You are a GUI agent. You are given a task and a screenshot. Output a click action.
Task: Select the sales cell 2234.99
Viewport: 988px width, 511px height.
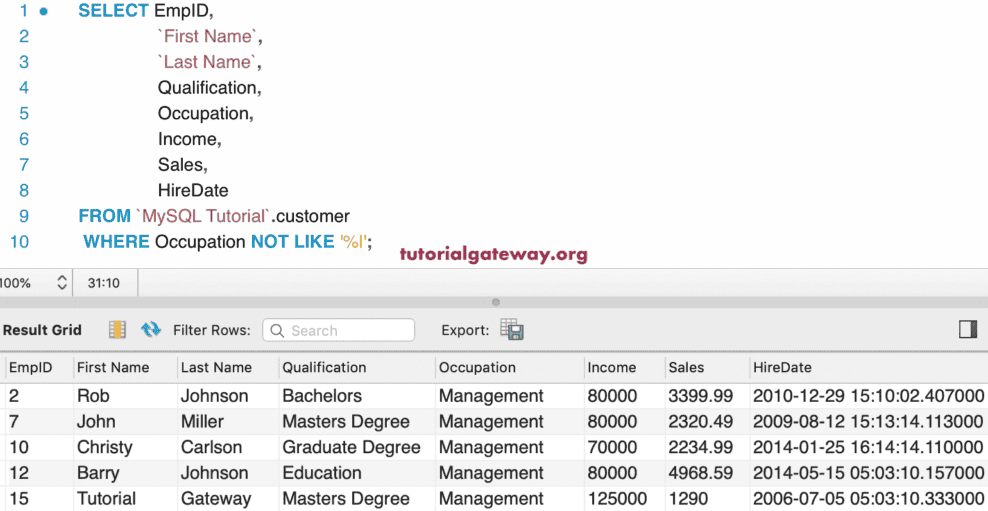[701, 447]
